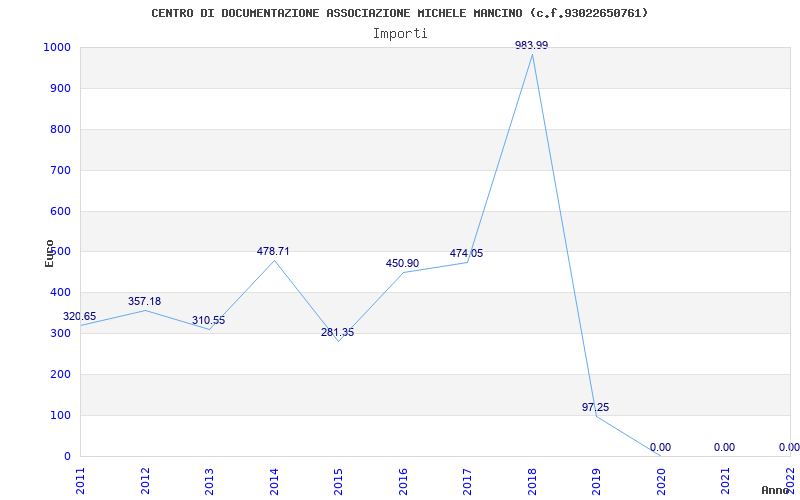The image size is (800, 500).
Task: Select the 450.90 data label
Action: coord(402,263)
